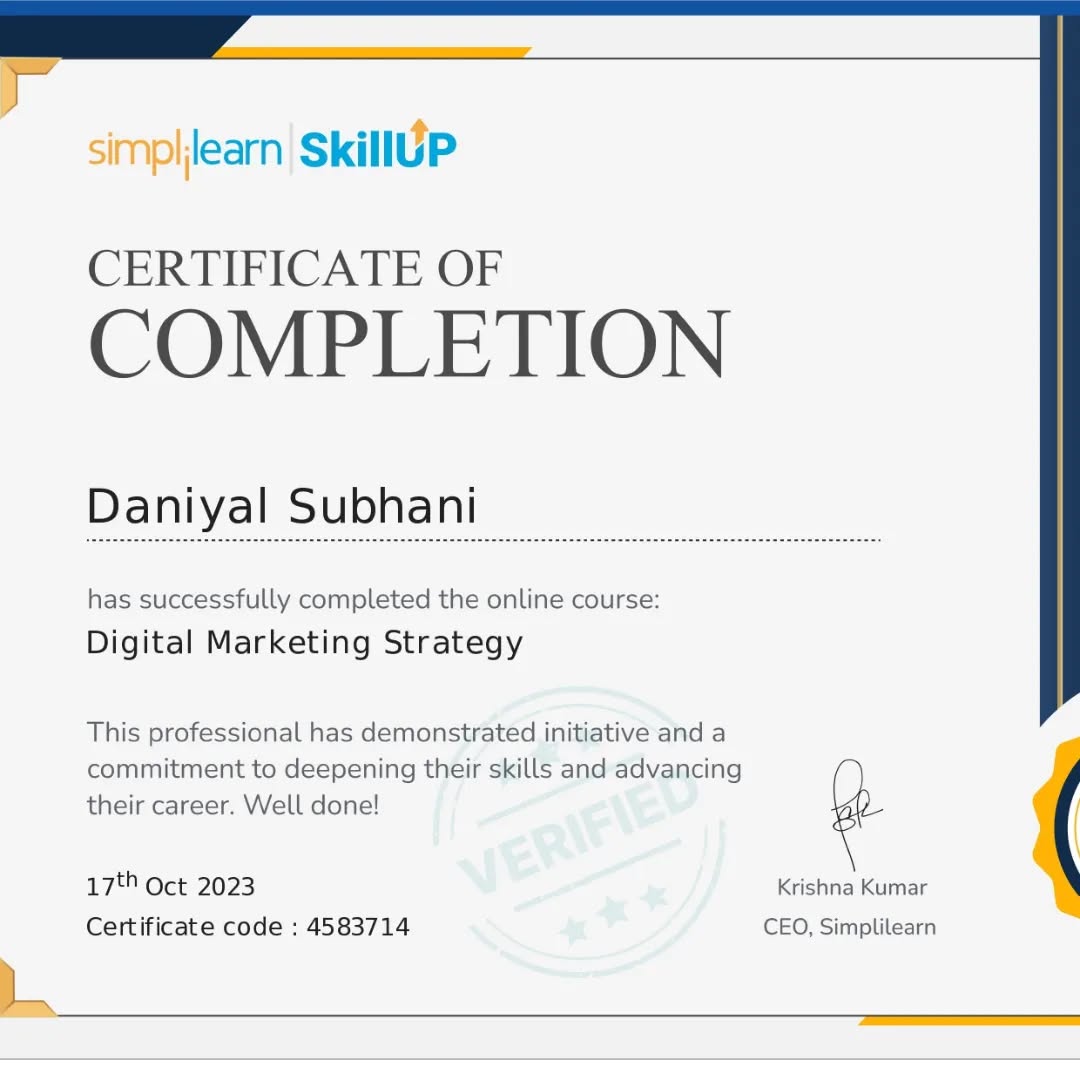This screenshot has width=1080, height=1080.
Task: Click the date '17th Oct 2023'
Action: coord(170,884)
